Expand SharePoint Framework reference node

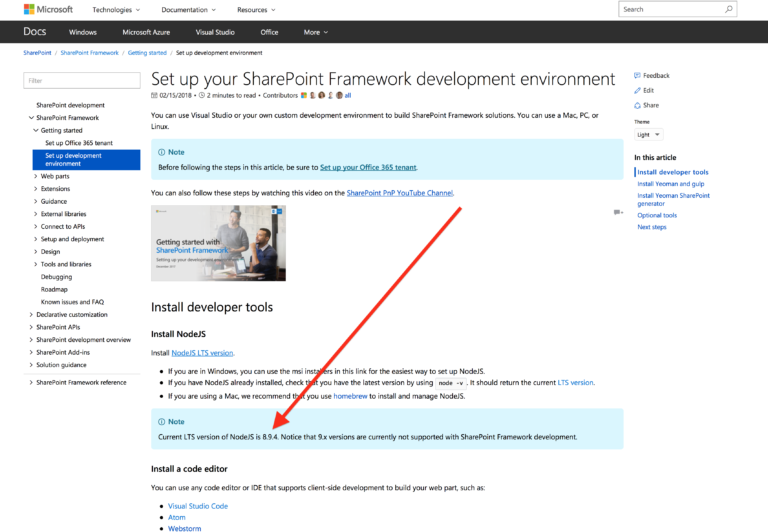pyautogui.click(x=31, y=382)
